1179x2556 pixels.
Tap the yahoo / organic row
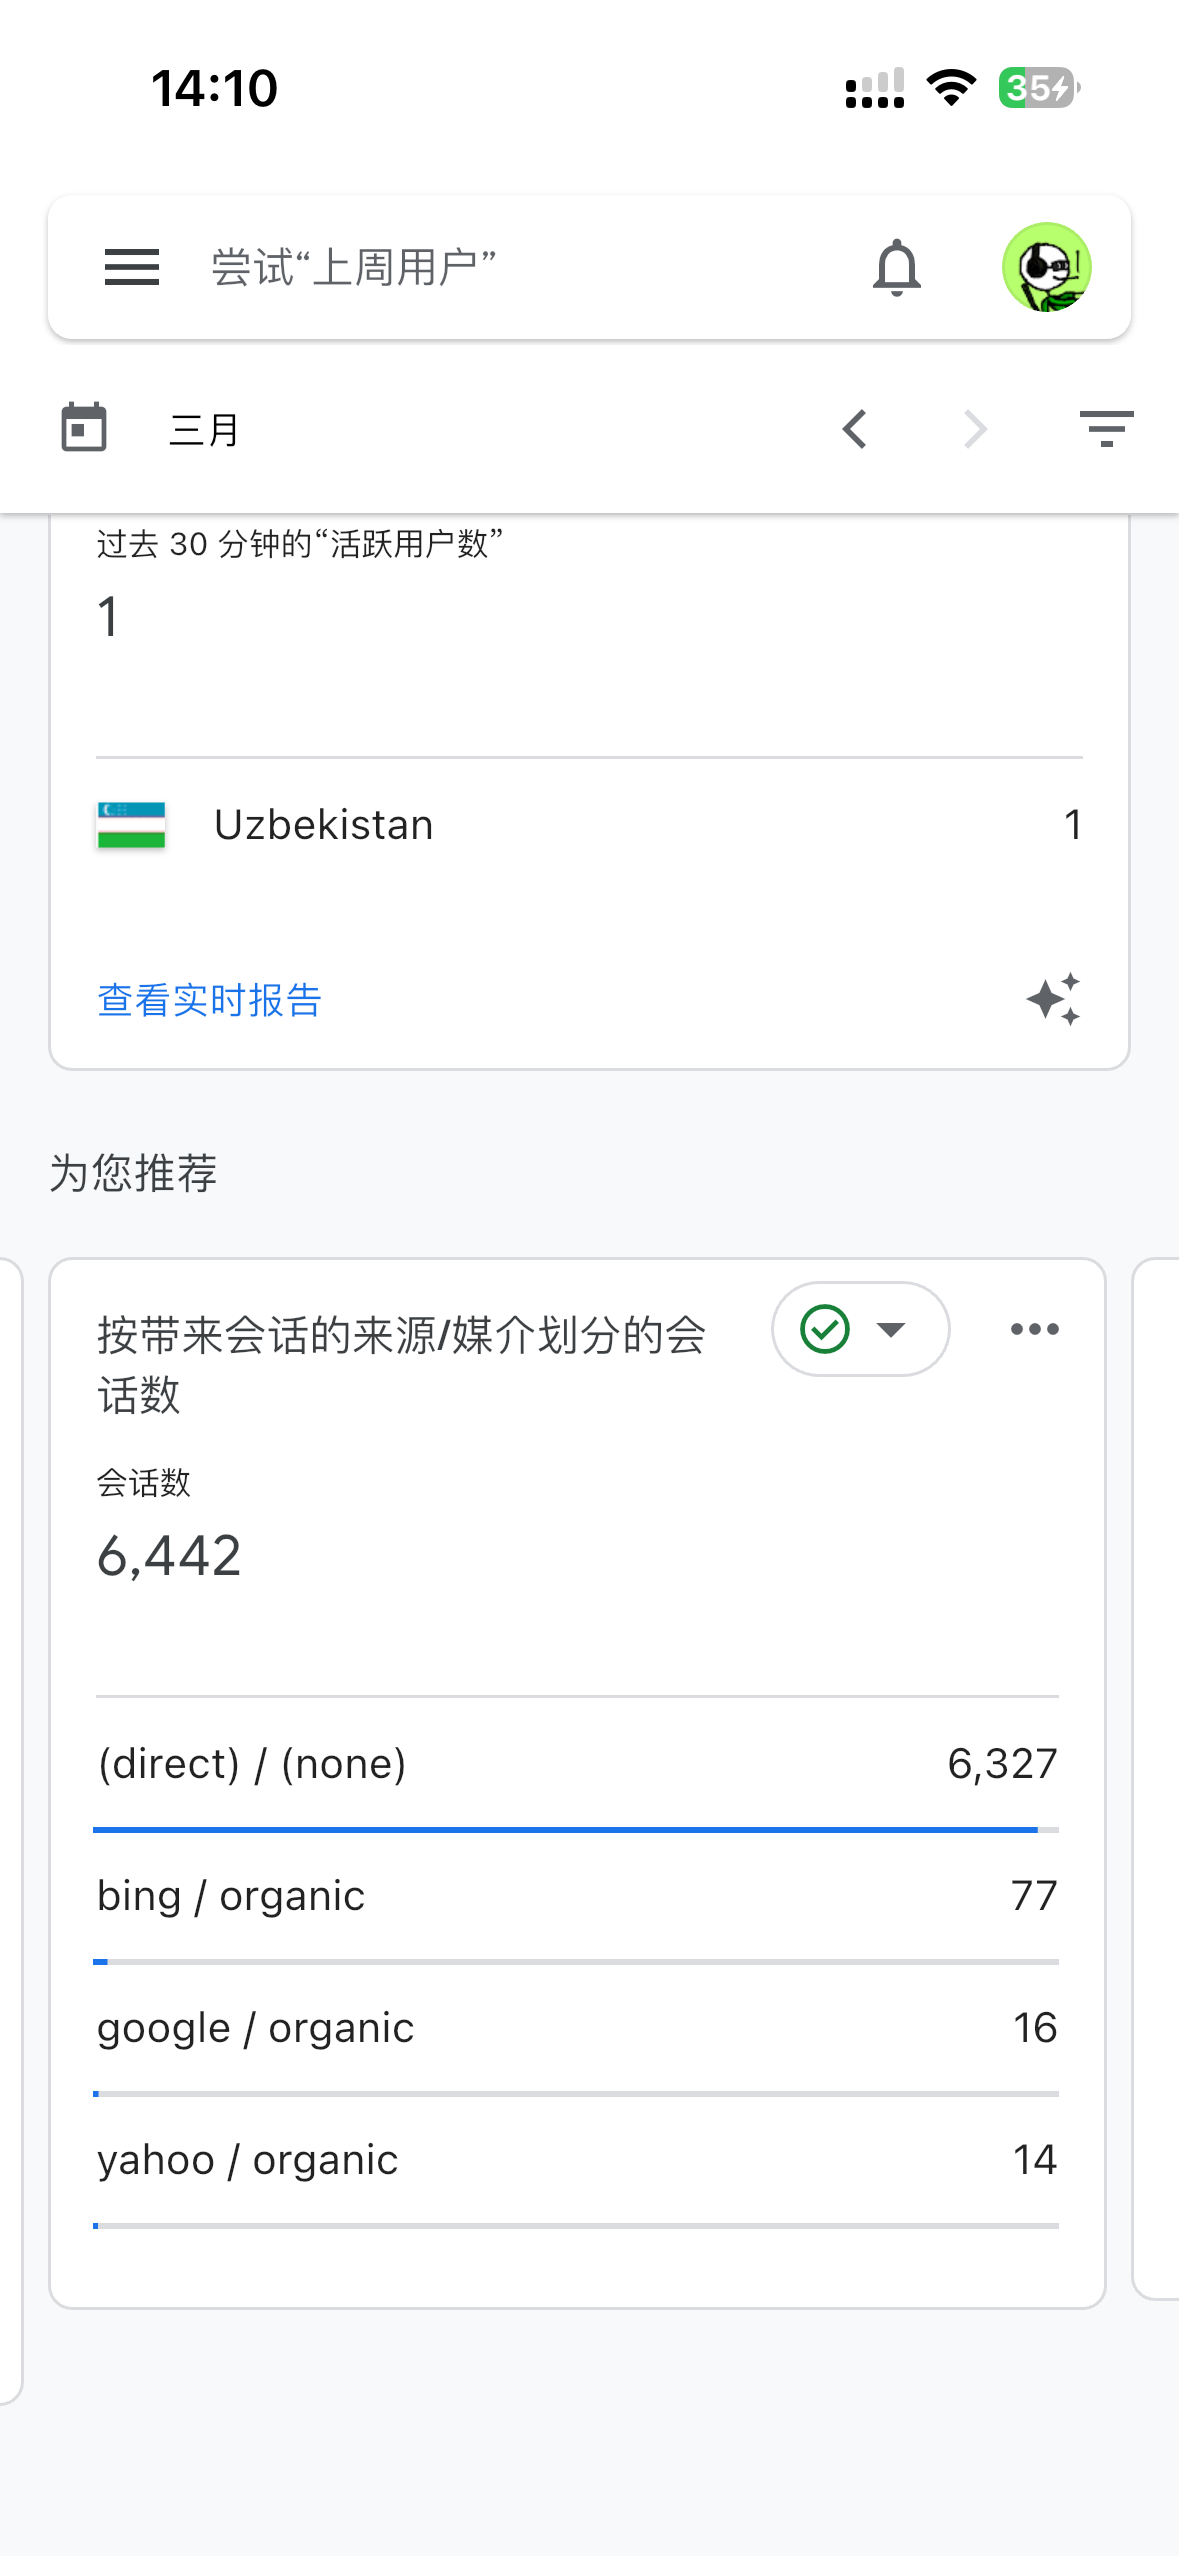(577, 2160)
